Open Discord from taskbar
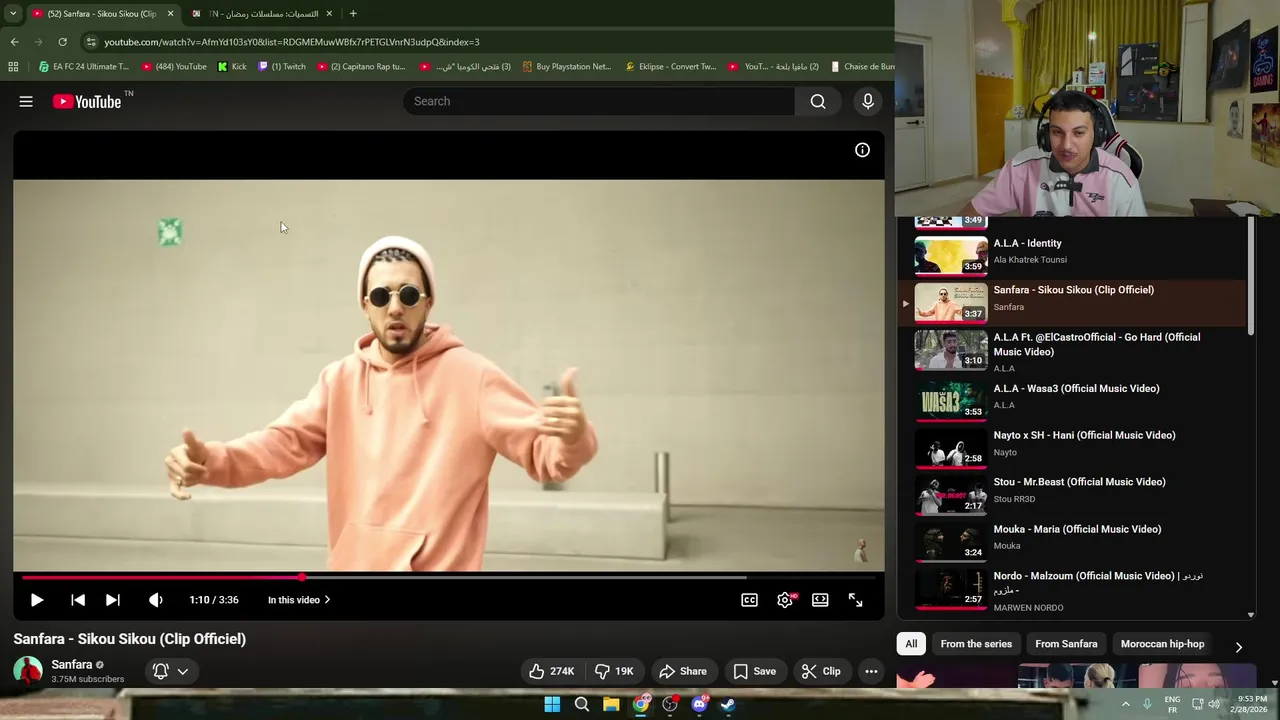The width and height of the screenshot is (1280, 720). pyautogui.click(x=699, y=704)
